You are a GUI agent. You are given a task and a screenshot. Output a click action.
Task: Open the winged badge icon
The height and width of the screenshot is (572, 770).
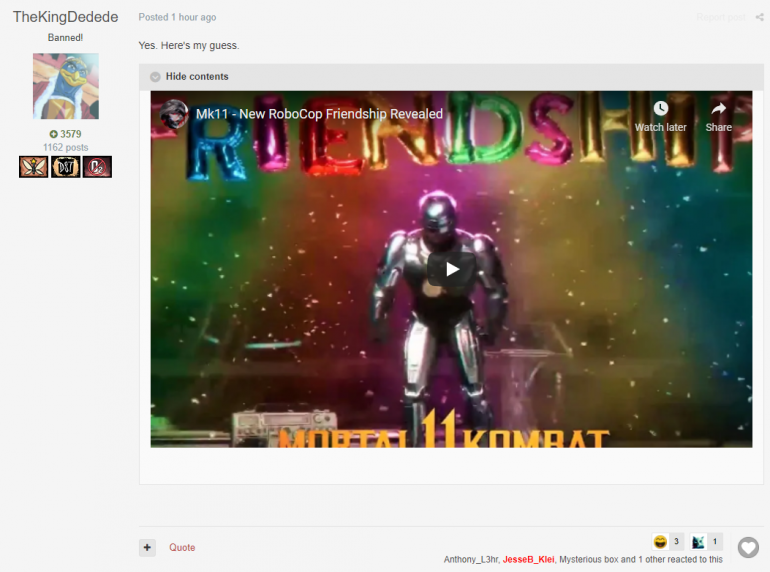pyautogui.click(x=33, y=167)
